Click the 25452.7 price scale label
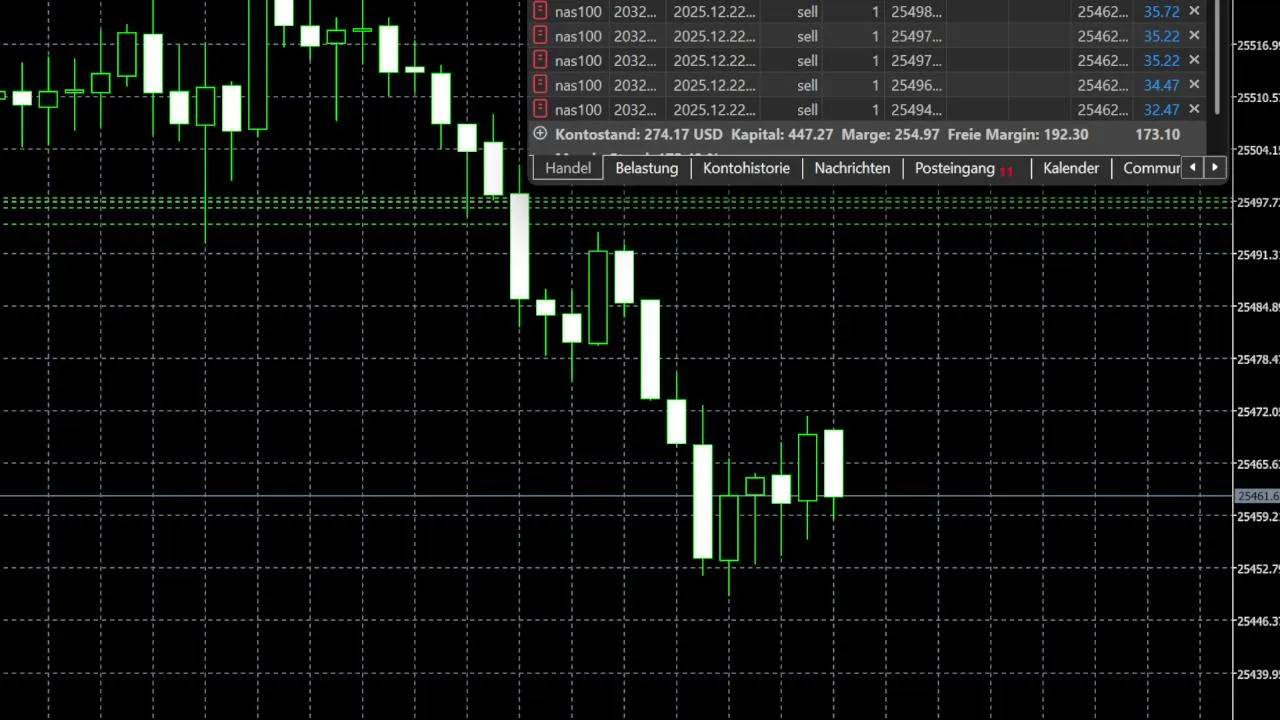Image resolution: width=1280 pixels, height=720 pixels. coord(1258,569)
